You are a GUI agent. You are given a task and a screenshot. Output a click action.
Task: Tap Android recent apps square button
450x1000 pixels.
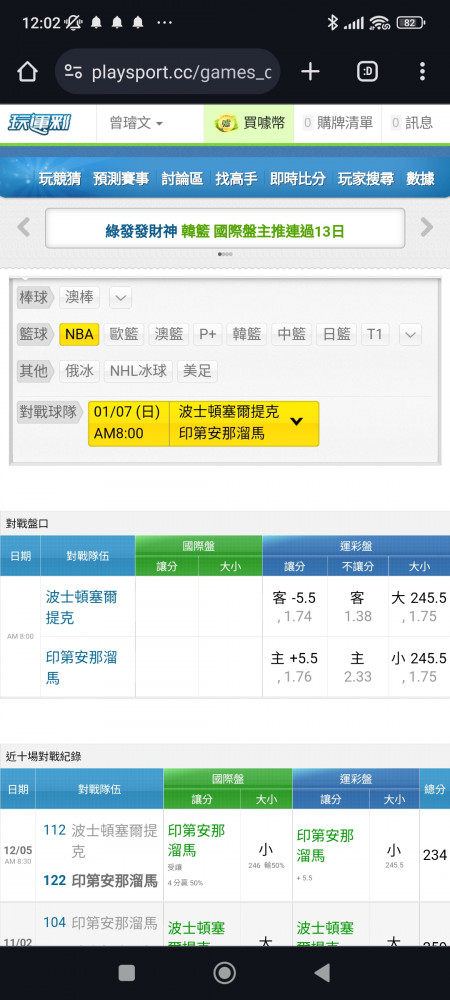tap(127, 973)
